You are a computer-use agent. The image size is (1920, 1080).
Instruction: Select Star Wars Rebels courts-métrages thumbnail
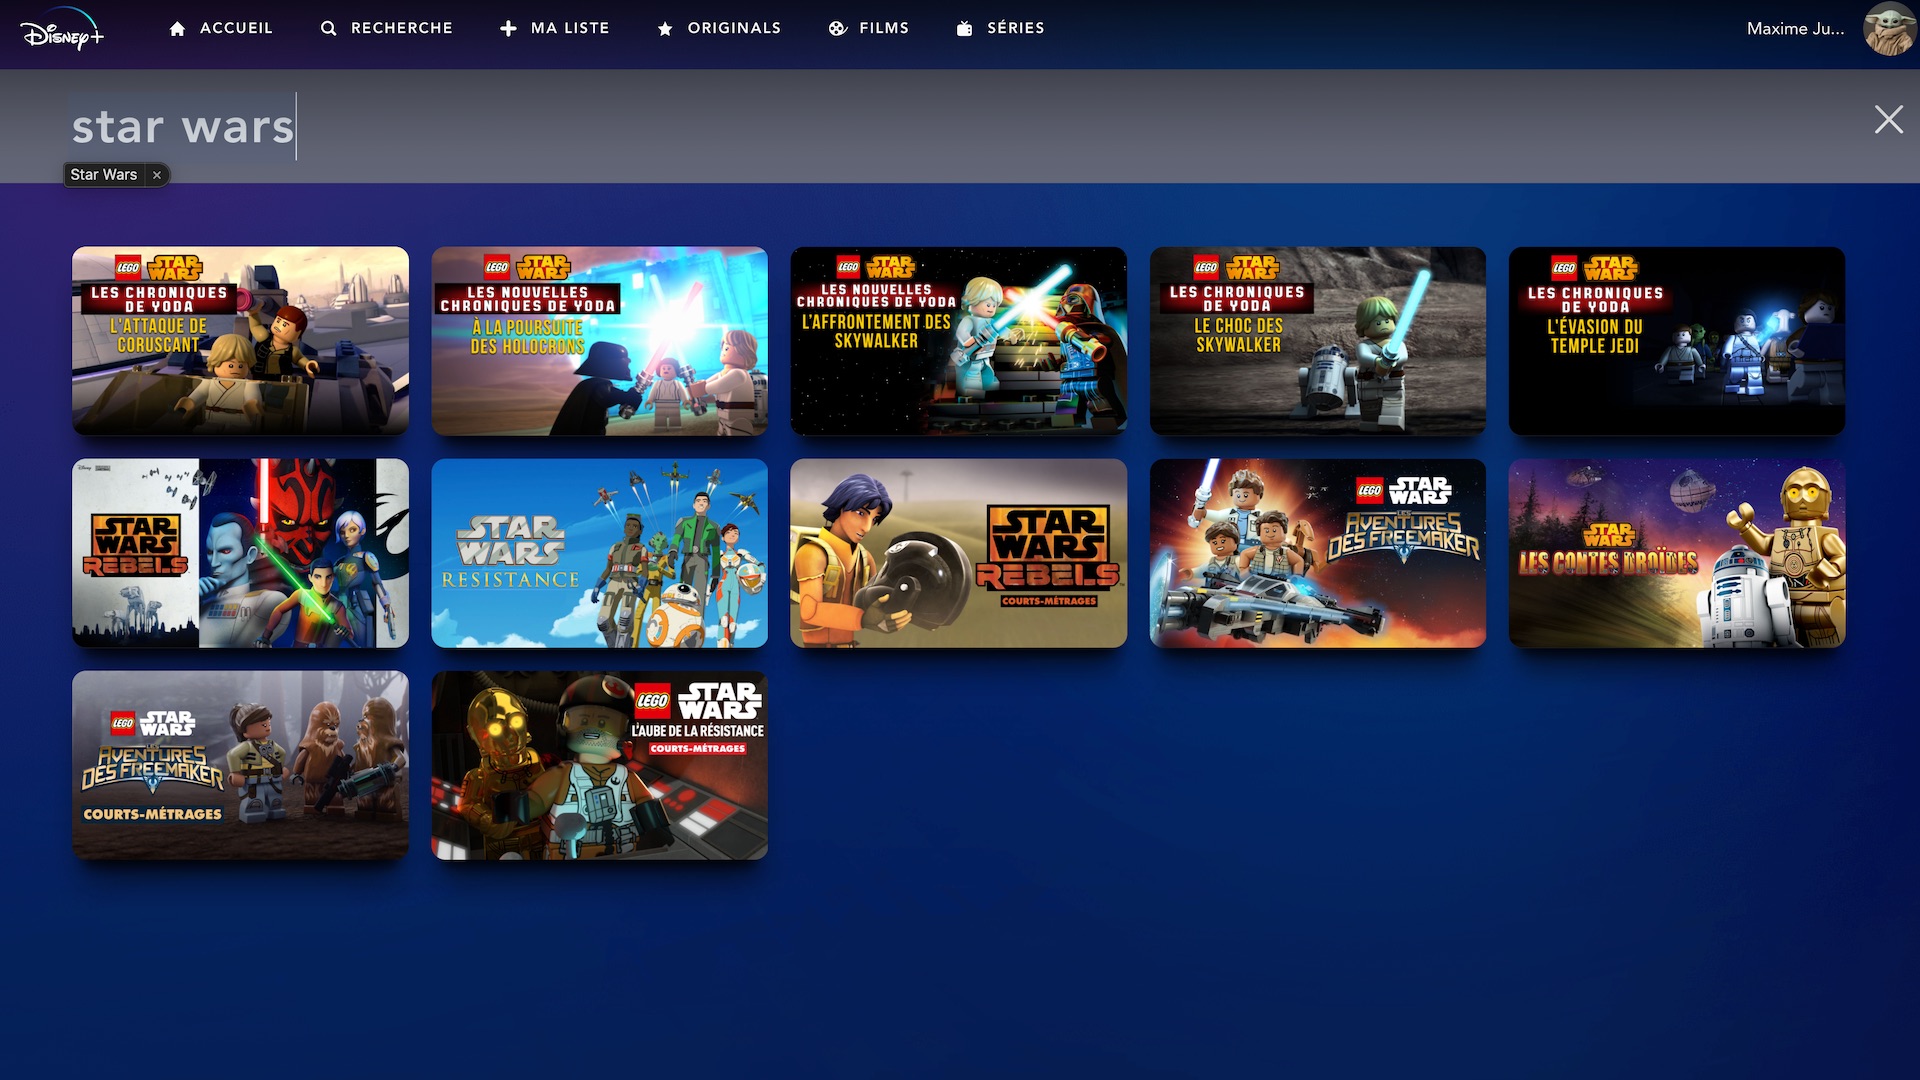coord(958,553)
